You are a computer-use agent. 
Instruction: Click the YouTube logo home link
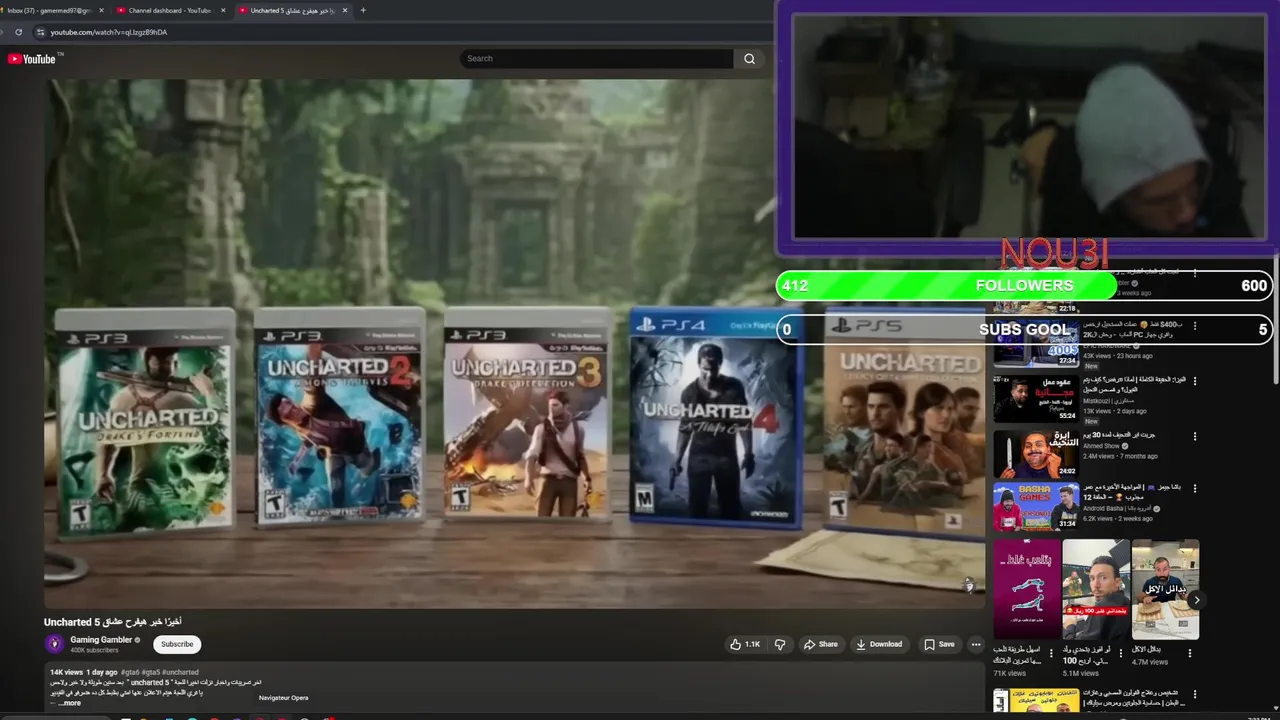point(32,59)
